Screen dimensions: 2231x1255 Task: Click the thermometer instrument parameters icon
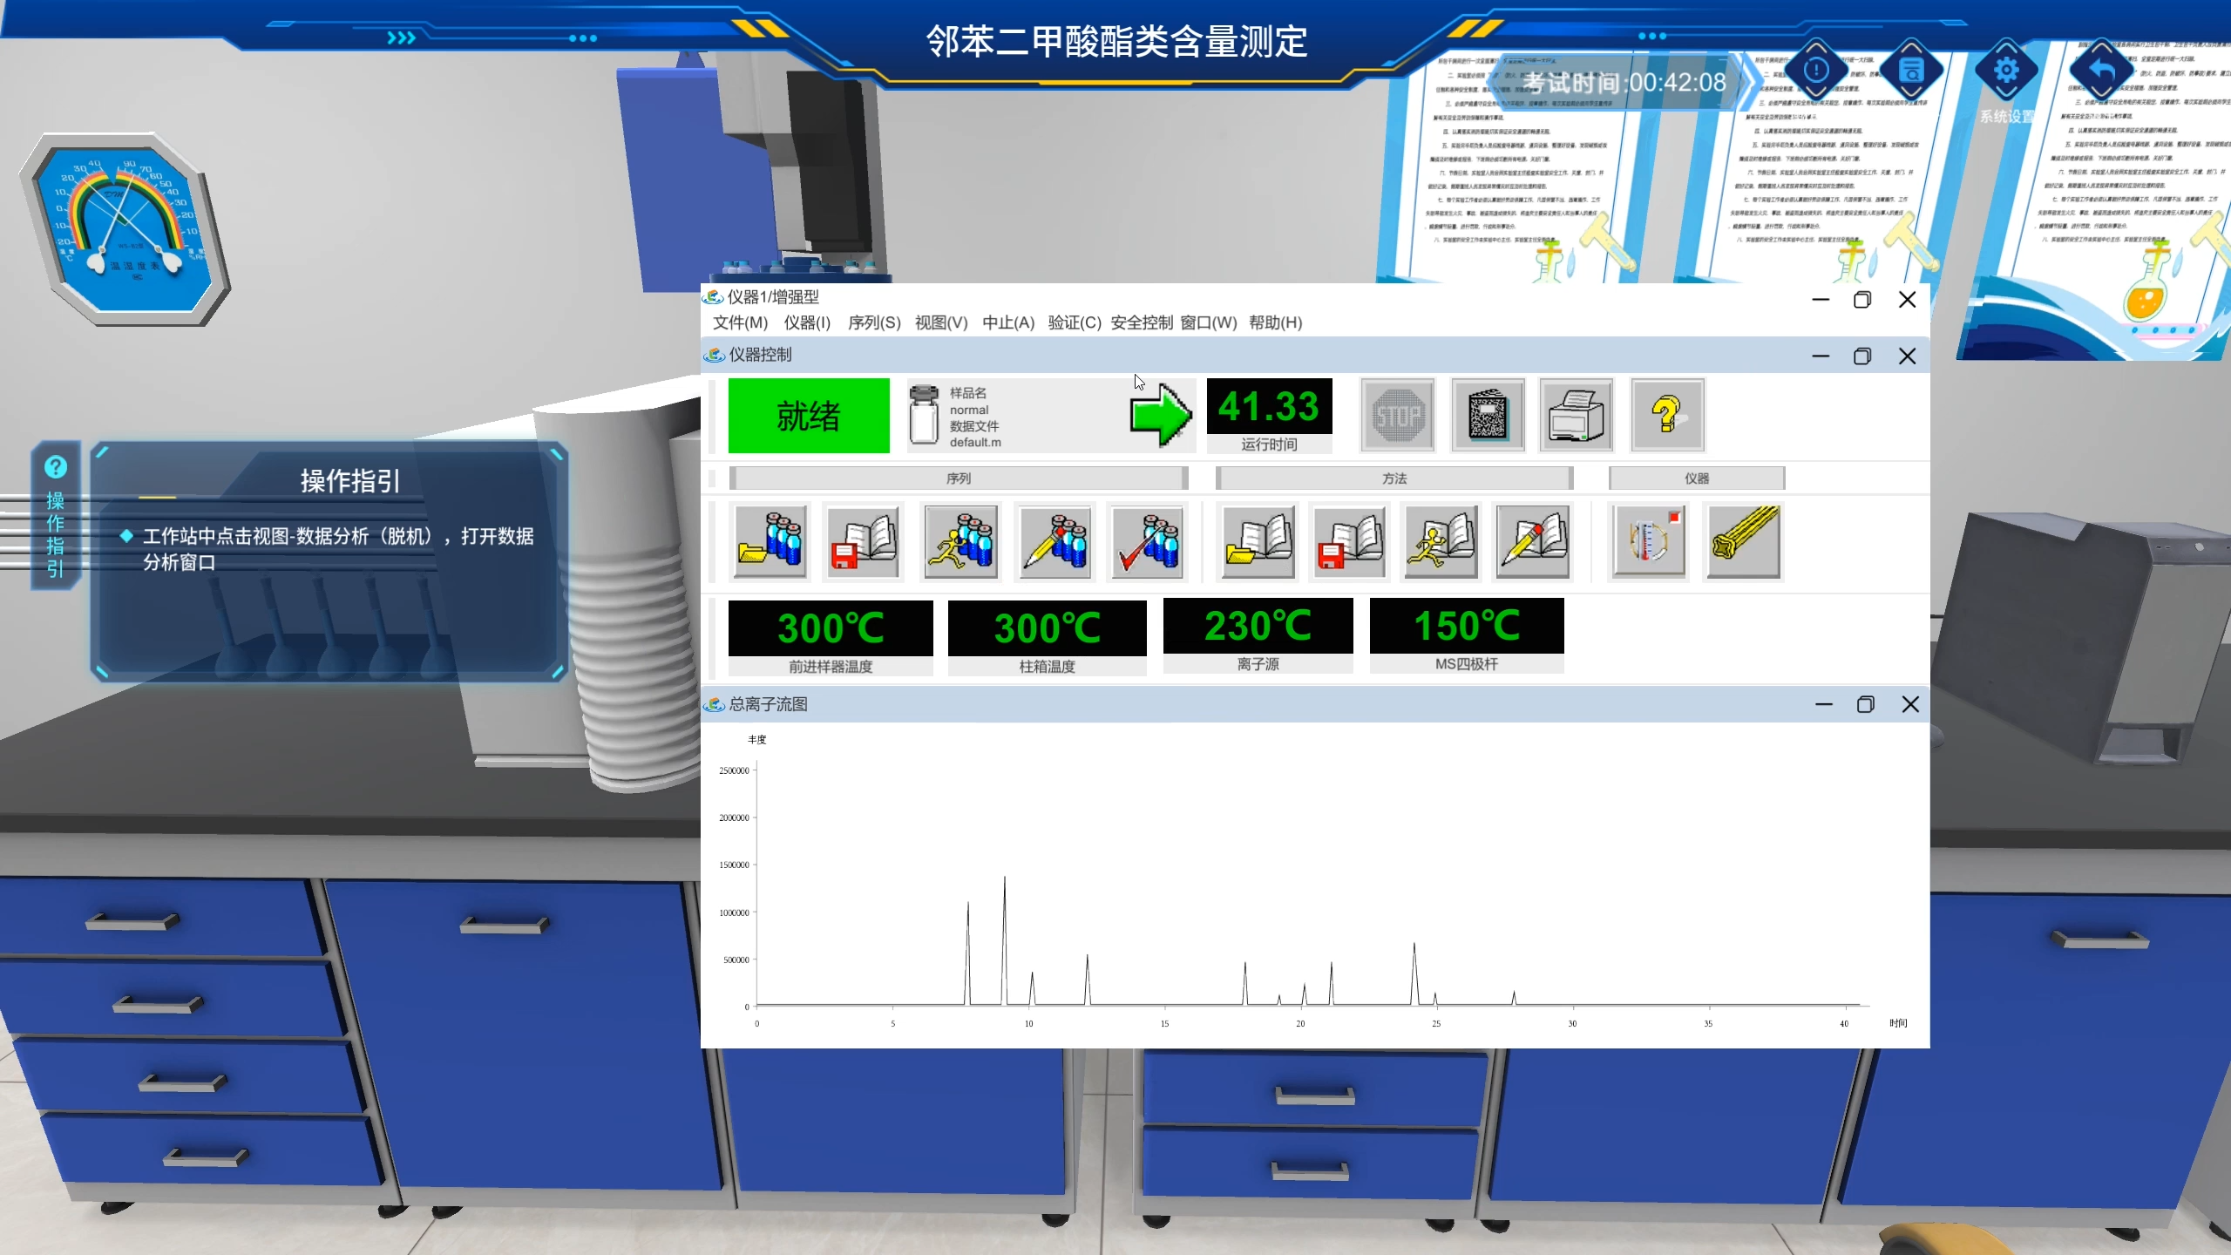tap(1649, 542)
